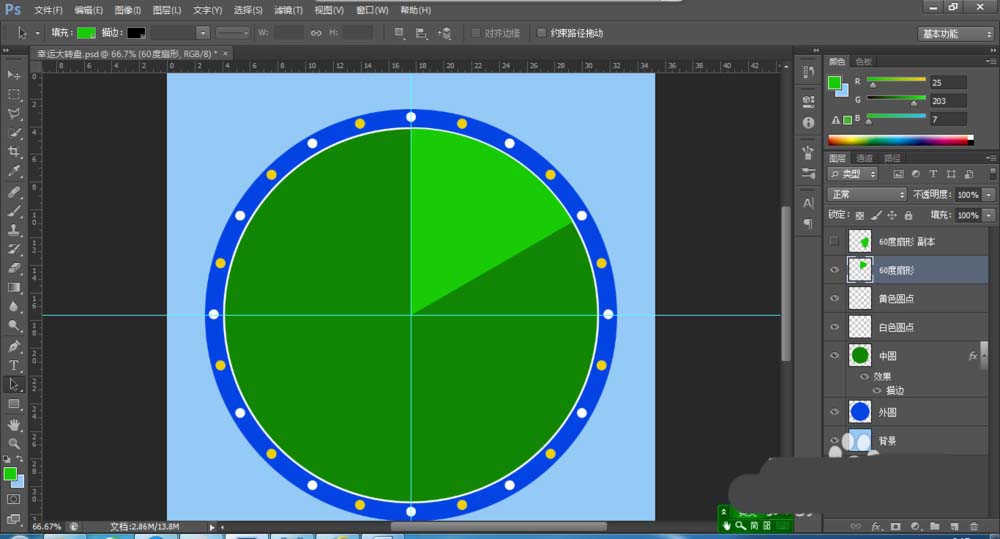
Task: Pick the Hand tool in the toolbox
Action: (14, 424)
